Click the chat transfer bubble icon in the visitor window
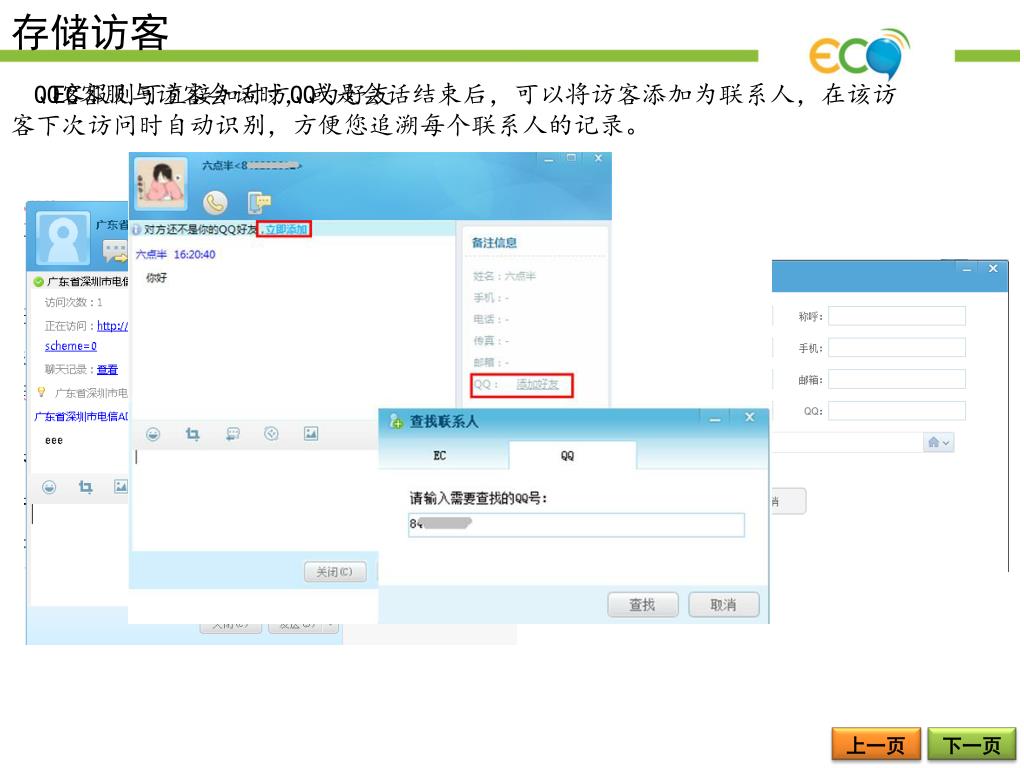Screen dimensions: 1024x768 point(115,251)
